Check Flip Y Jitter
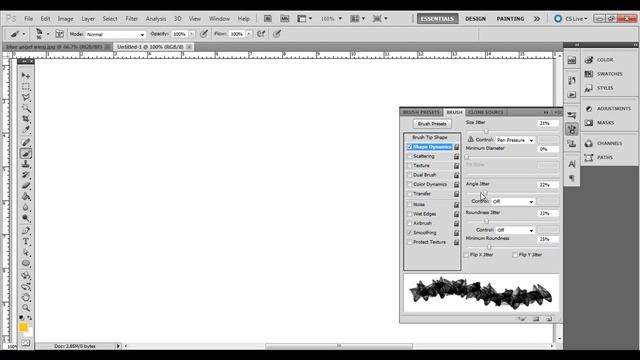Image resolution: width=640 pixels, height=360 pixels. tap(515, 255)
